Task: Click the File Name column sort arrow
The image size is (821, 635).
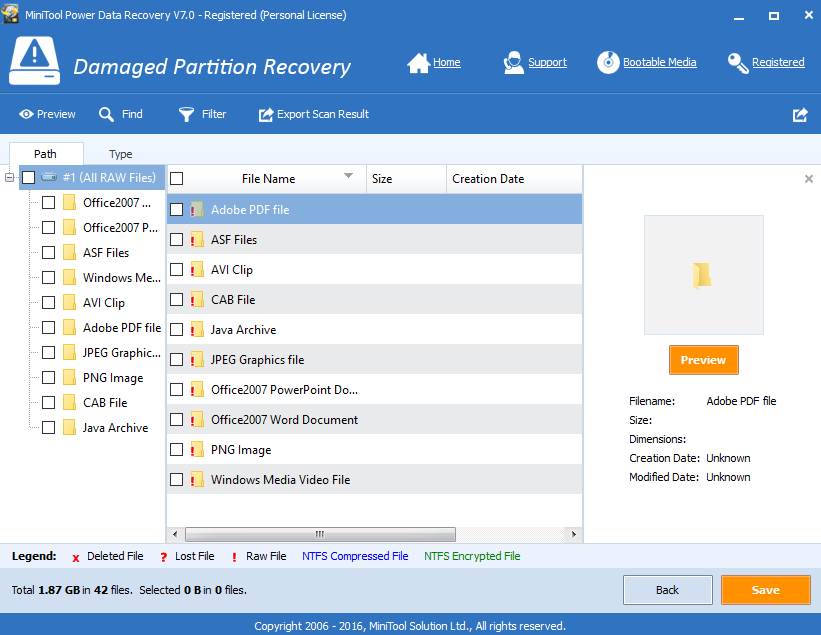Action: pos(349,176)
